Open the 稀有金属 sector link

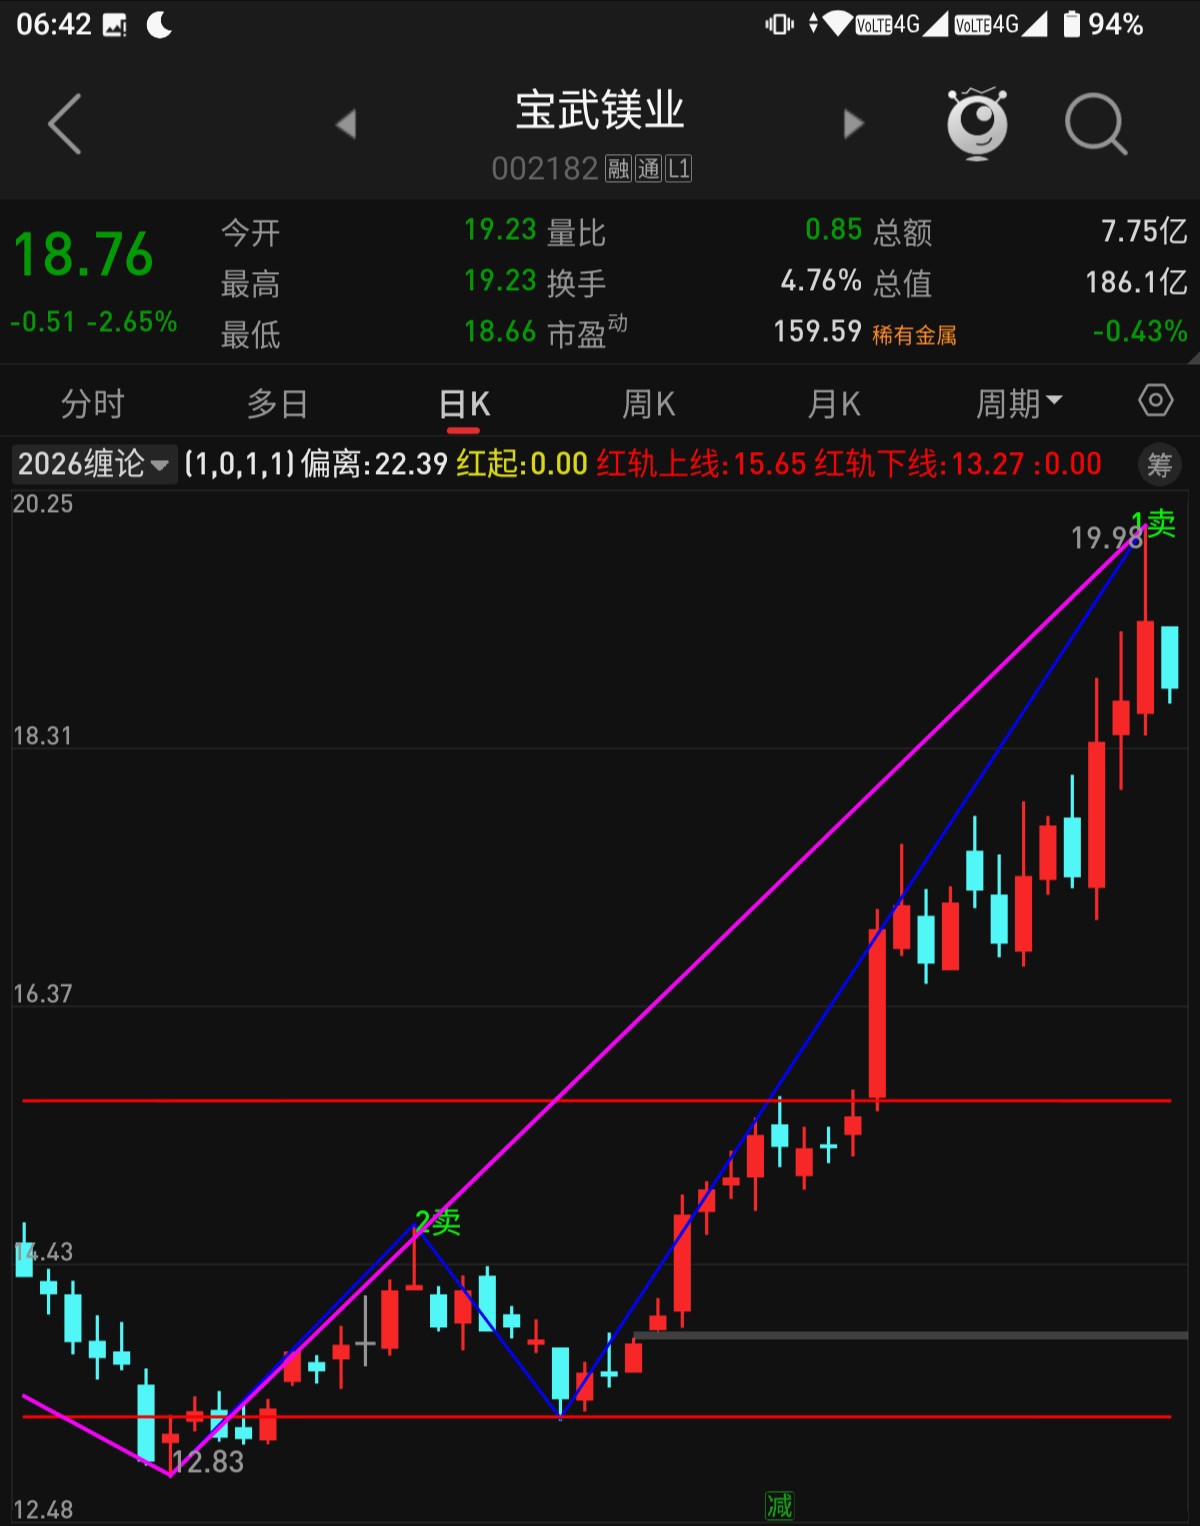[x=914, y=335]
